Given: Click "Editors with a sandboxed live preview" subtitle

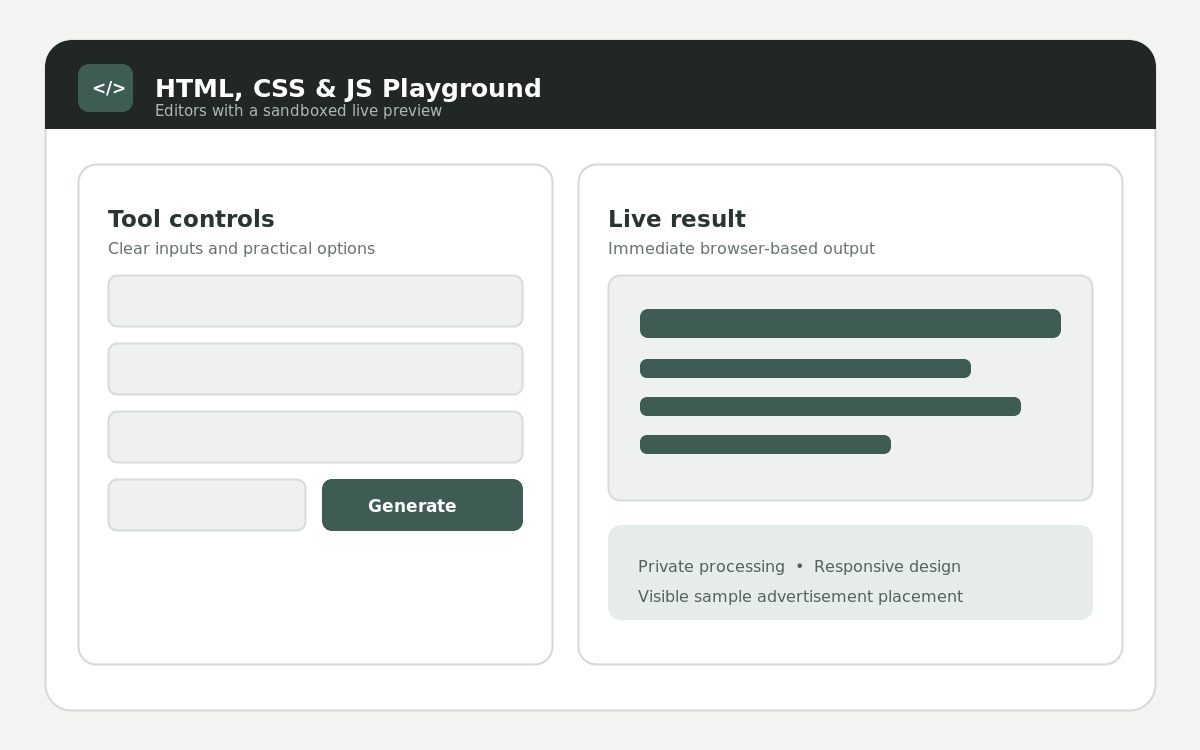Looking at the screenshot, I should click(x=298, y=111).
